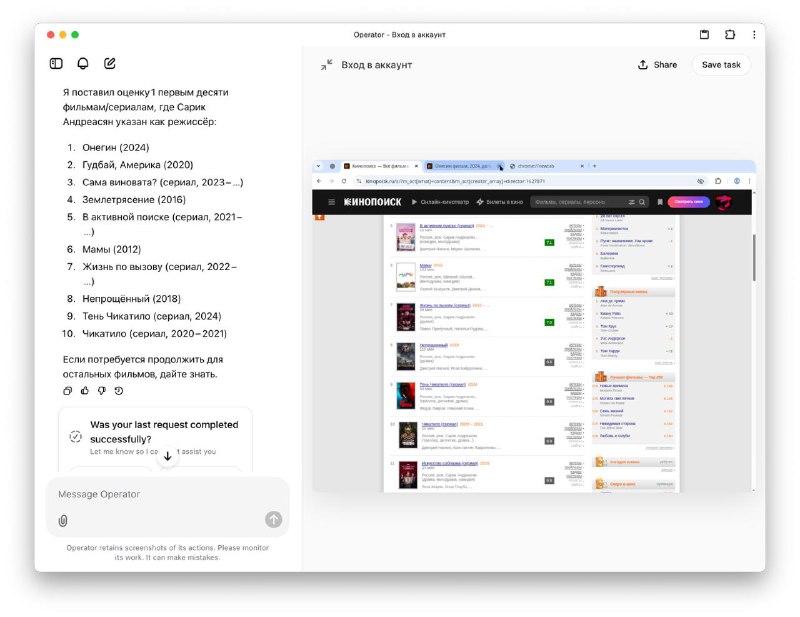Reload the Kinopoisk page

pos(344,181)
